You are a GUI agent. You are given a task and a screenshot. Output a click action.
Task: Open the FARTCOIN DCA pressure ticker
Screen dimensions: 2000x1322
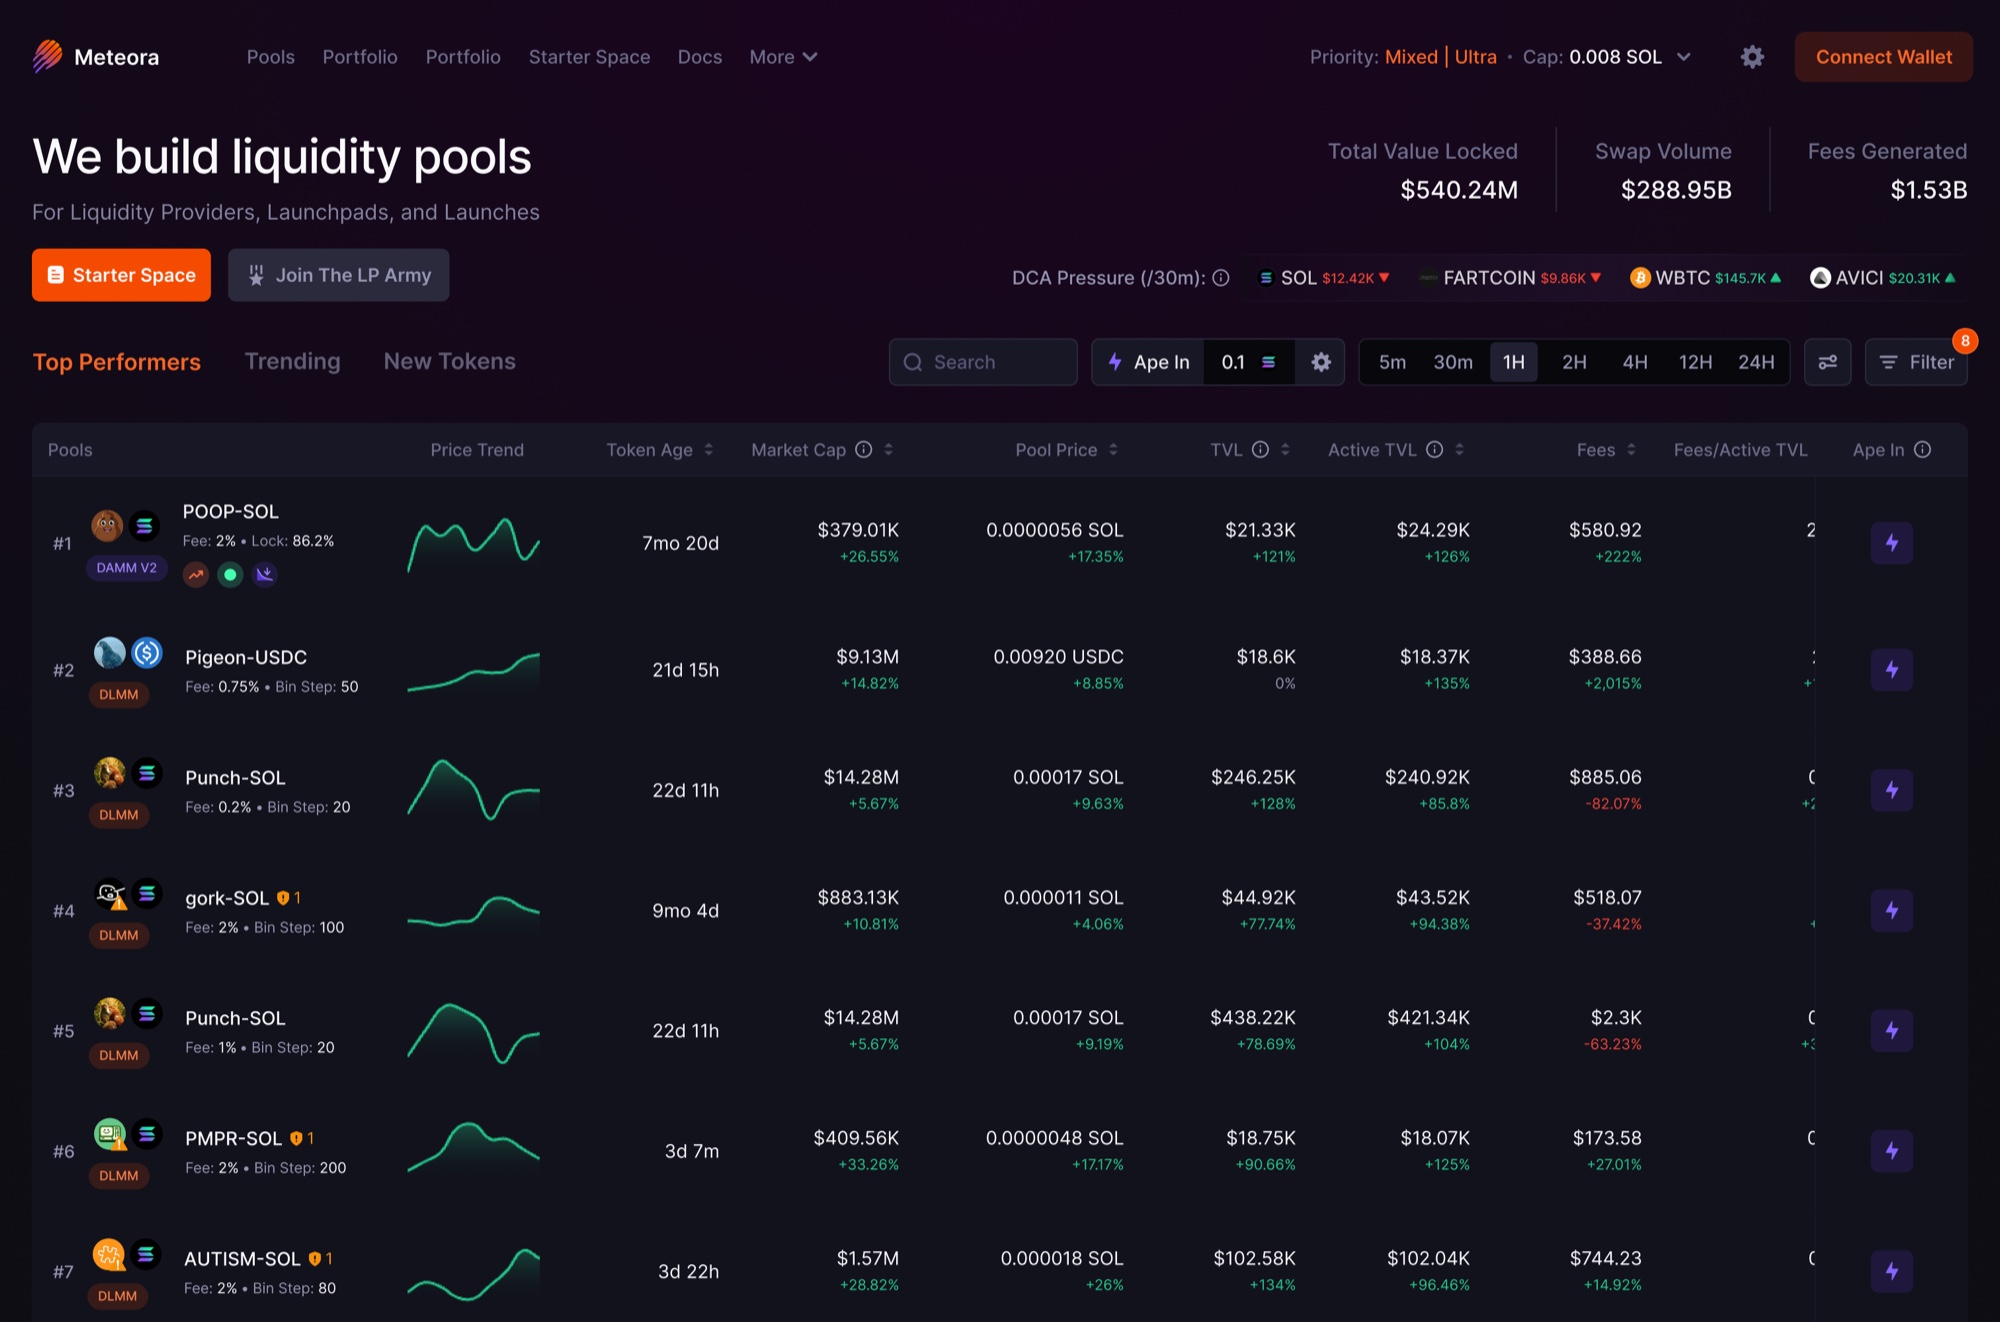(x=1510, y=278)
